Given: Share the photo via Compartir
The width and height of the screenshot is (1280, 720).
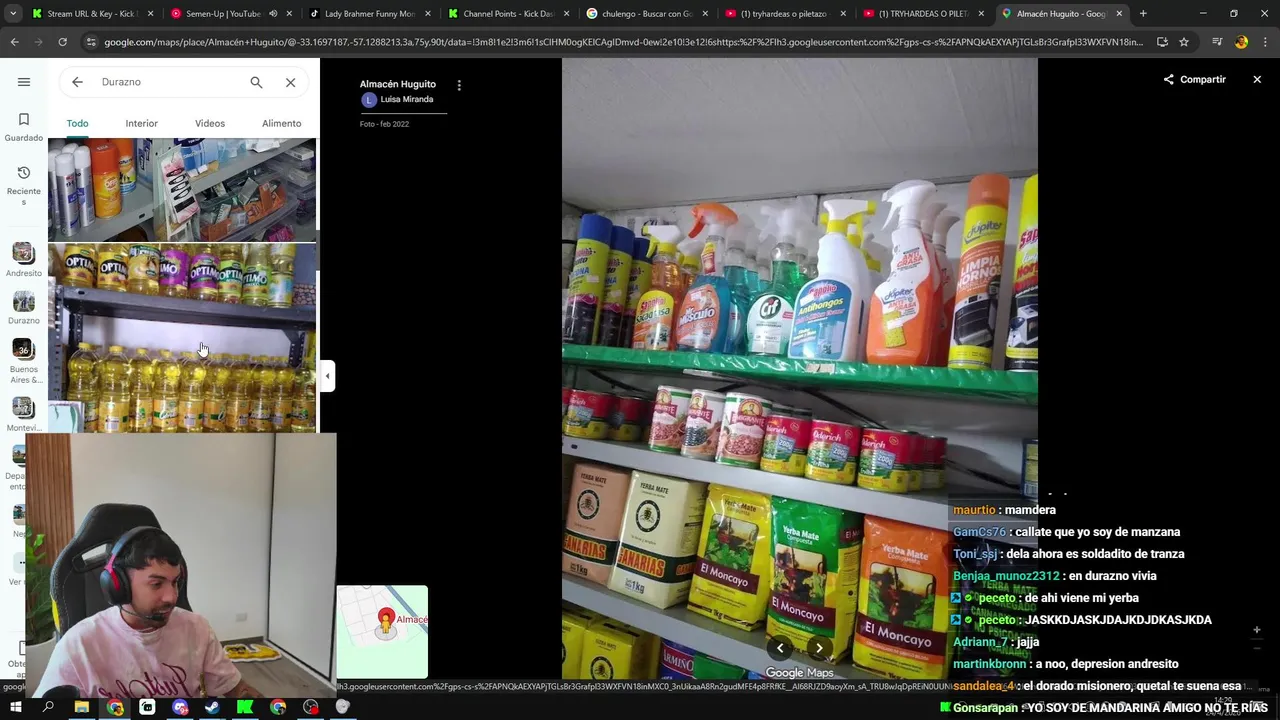Looking at the screenshot, I should point(1194,79).
